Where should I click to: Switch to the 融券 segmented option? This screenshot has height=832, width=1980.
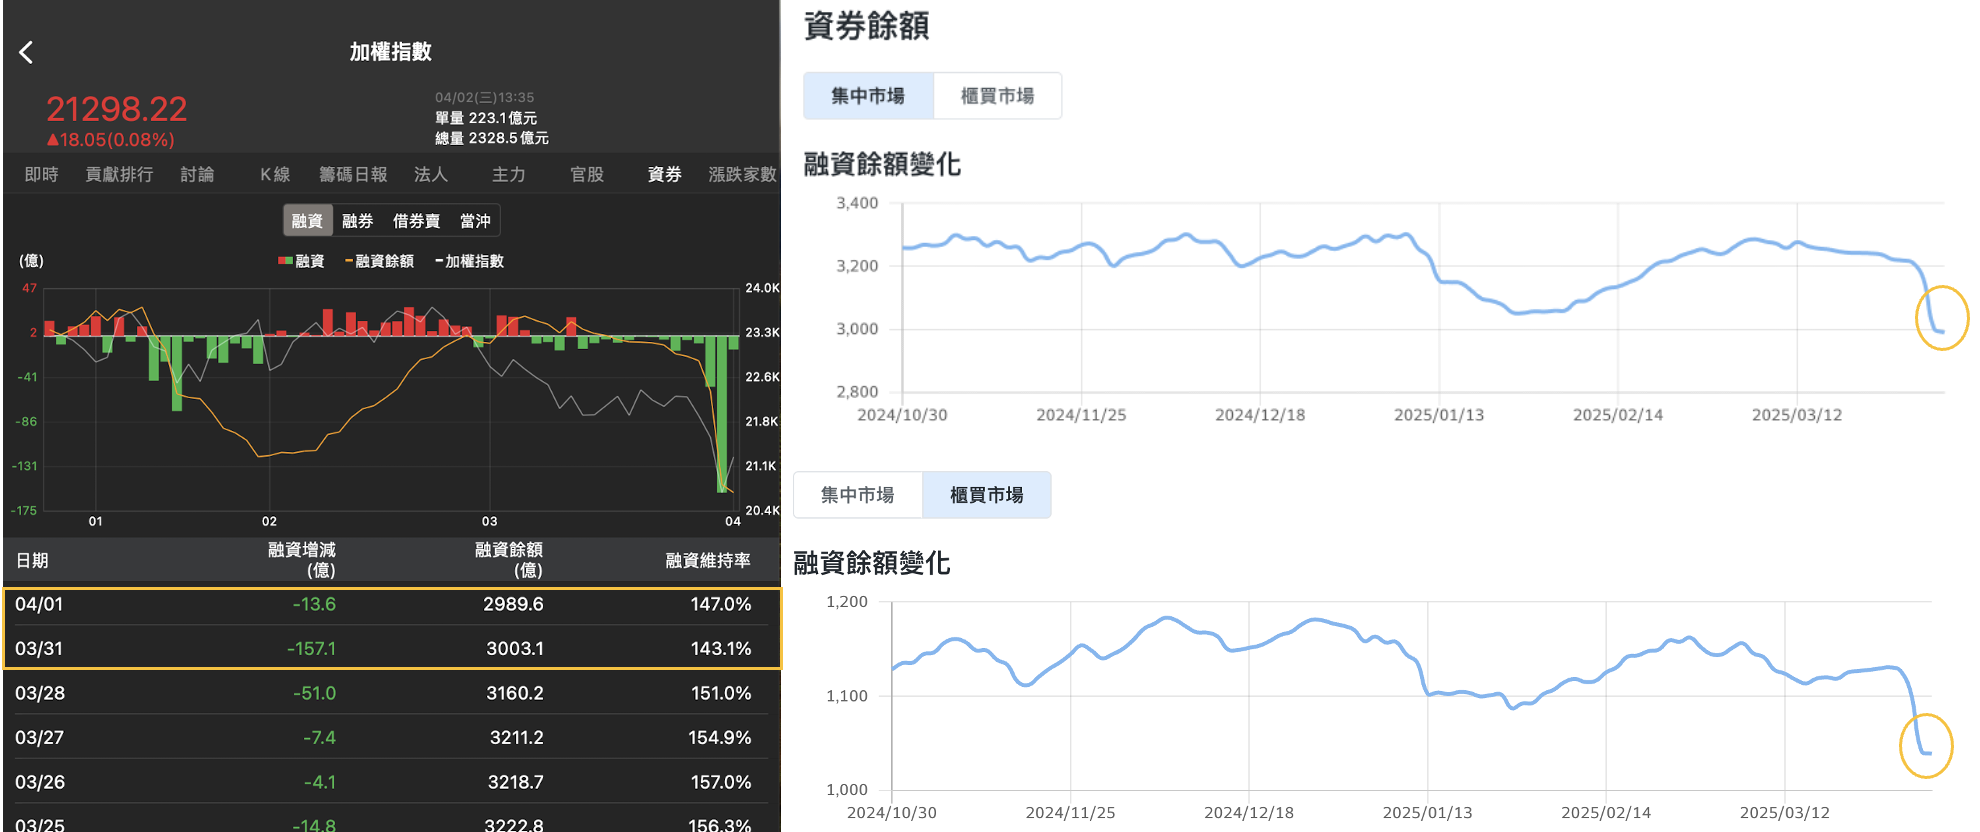357,221
